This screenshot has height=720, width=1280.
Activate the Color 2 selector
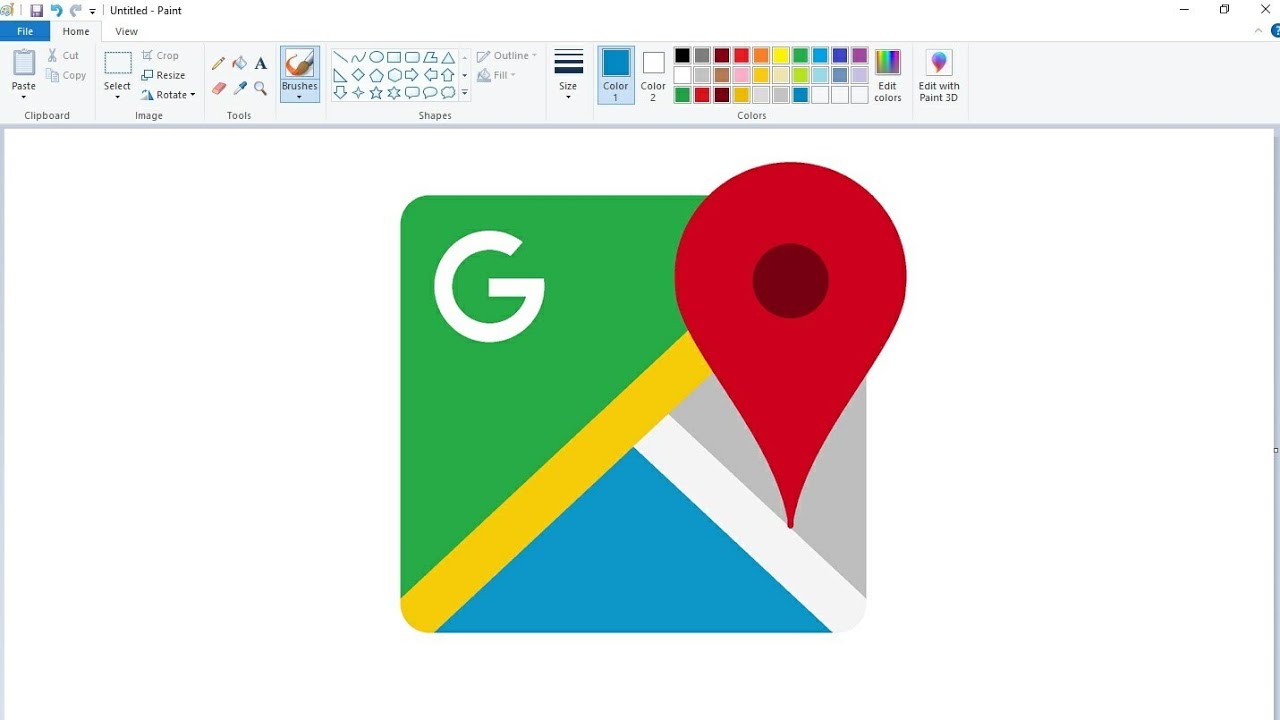pyautogui.click(x=653, y=75)
